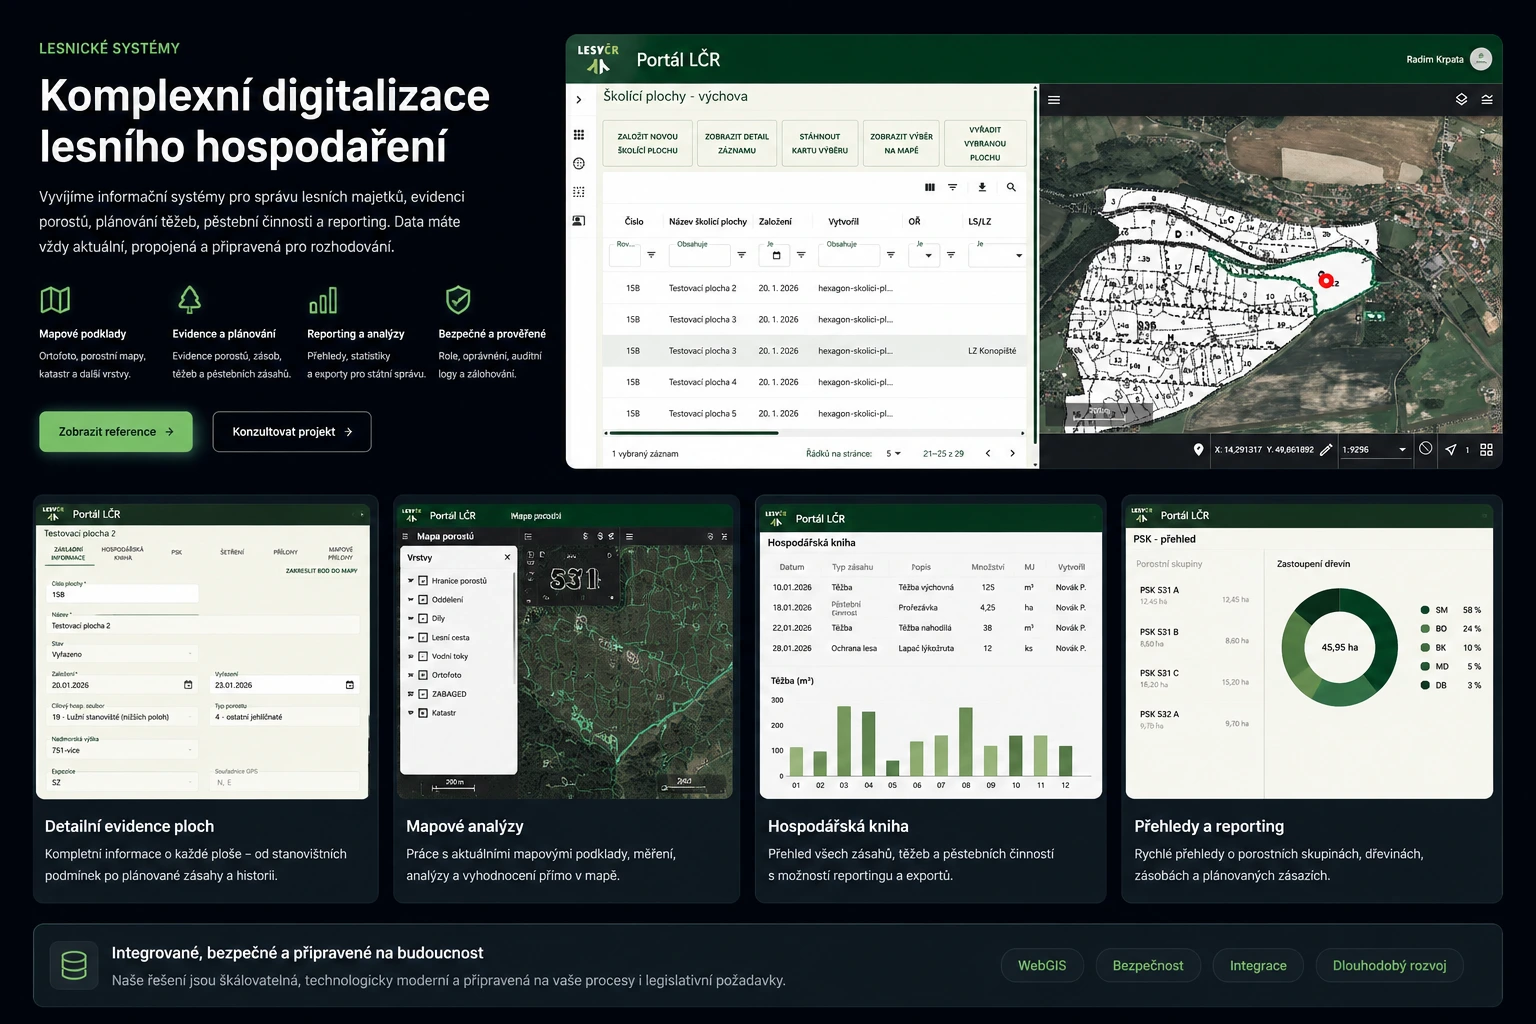The height and width of the screenshot is (1024, 1536).
Task: Click filter operator icon for Číslo column
Action: (651, 255)
